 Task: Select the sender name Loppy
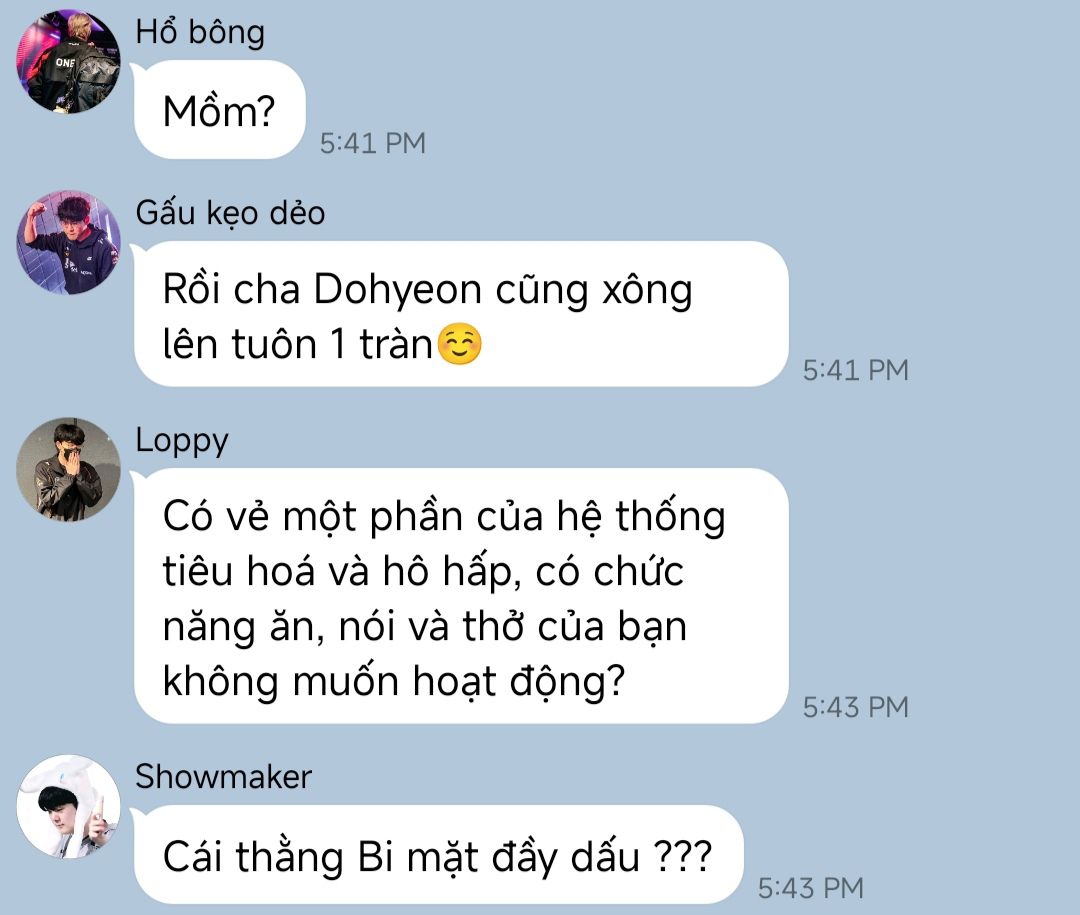click(x=182, y=440)
